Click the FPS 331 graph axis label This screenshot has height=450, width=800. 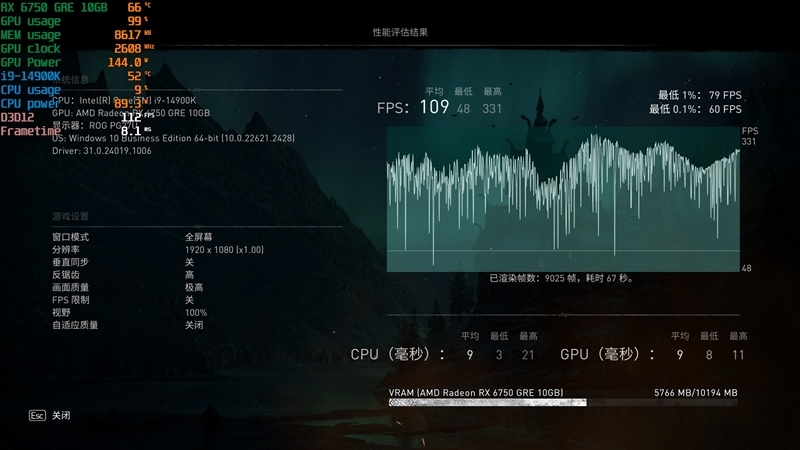pyautogui.click(x=749, y=136)
